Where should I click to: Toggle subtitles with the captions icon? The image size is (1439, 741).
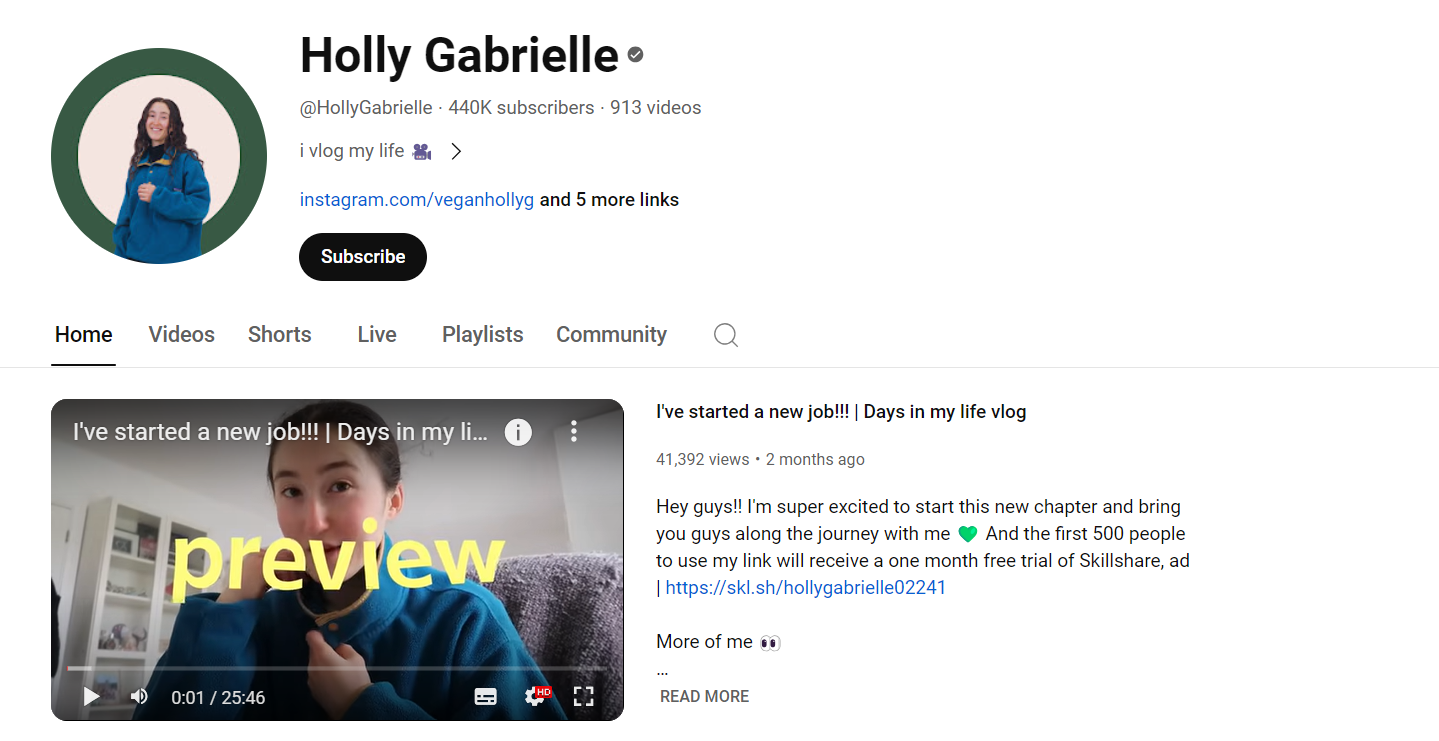pyautogui.click(x=486, y=697)
